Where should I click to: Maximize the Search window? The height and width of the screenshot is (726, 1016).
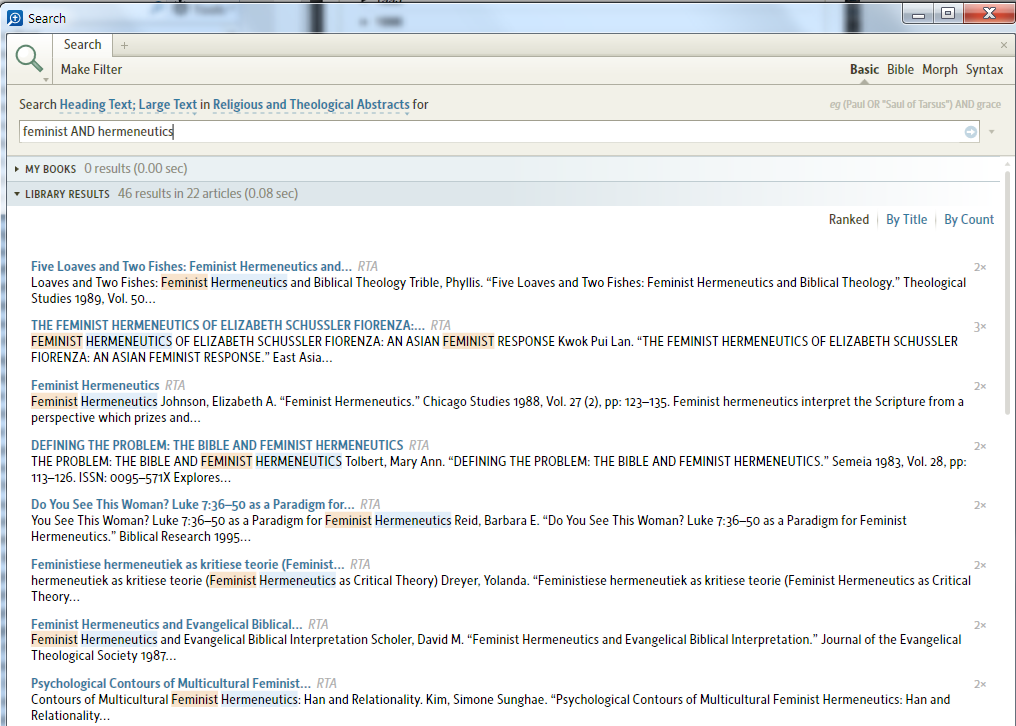click(947, 14)
